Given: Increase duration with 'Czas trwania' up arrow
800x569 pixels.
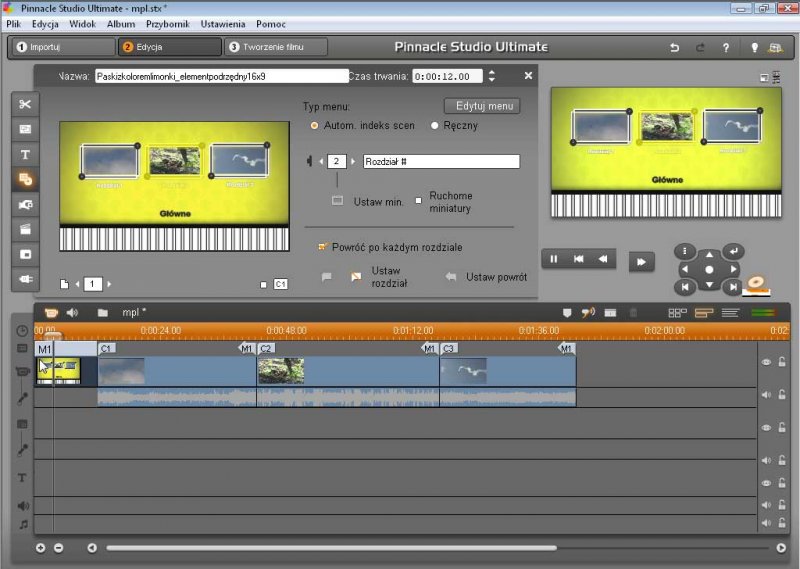Looking at the screenshot, I should click(x=491, y=72).
